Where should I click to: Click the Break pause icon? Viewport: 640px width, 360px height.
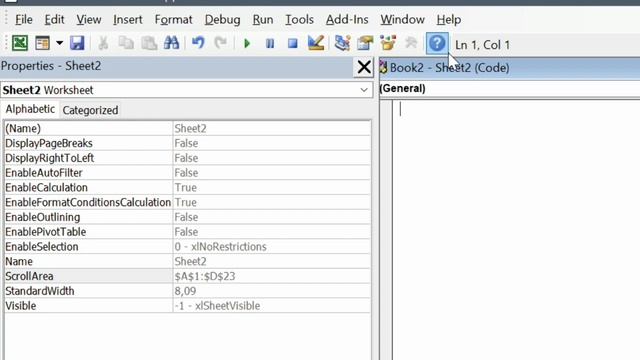click(270, 43)
